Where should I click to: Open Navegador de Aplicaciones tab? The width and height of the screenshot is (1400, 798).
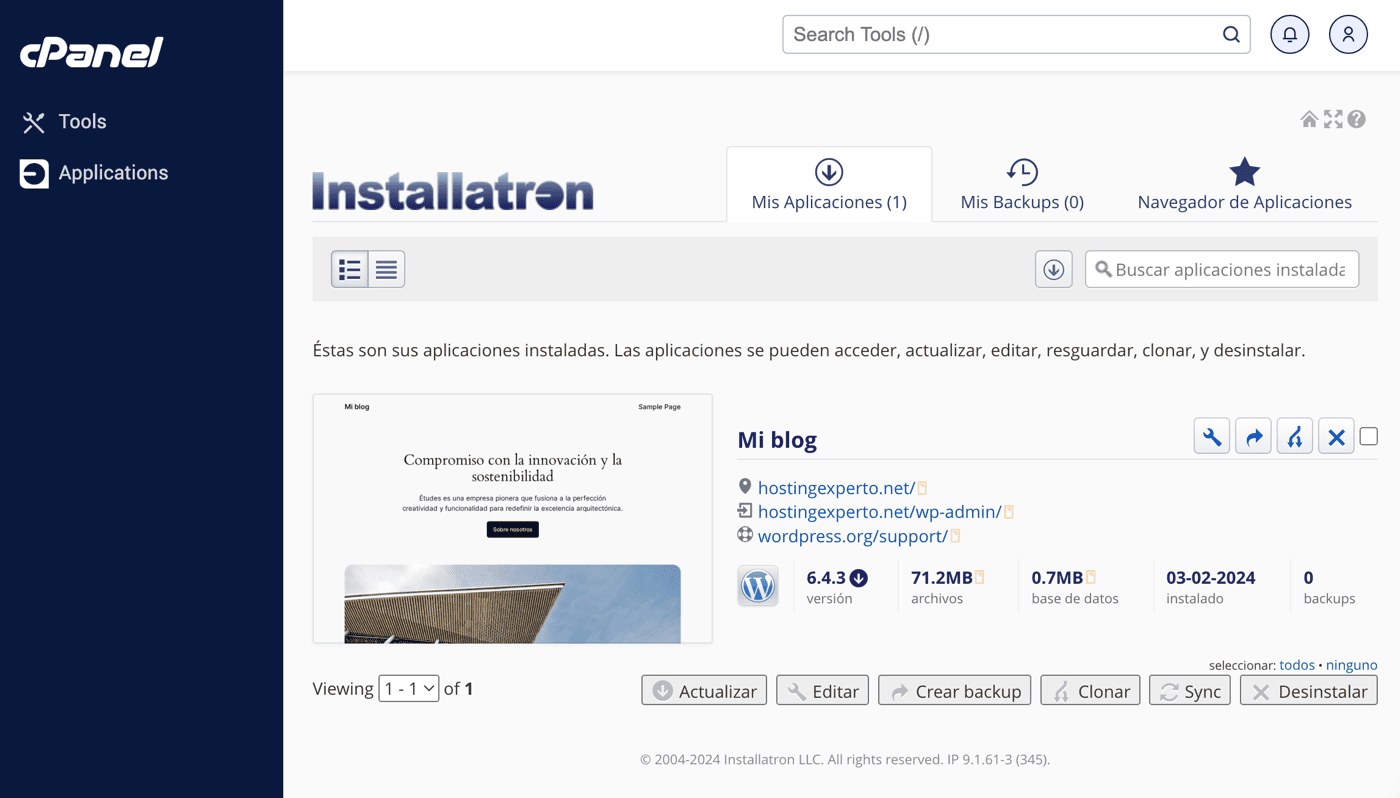tap(1244, 185)
